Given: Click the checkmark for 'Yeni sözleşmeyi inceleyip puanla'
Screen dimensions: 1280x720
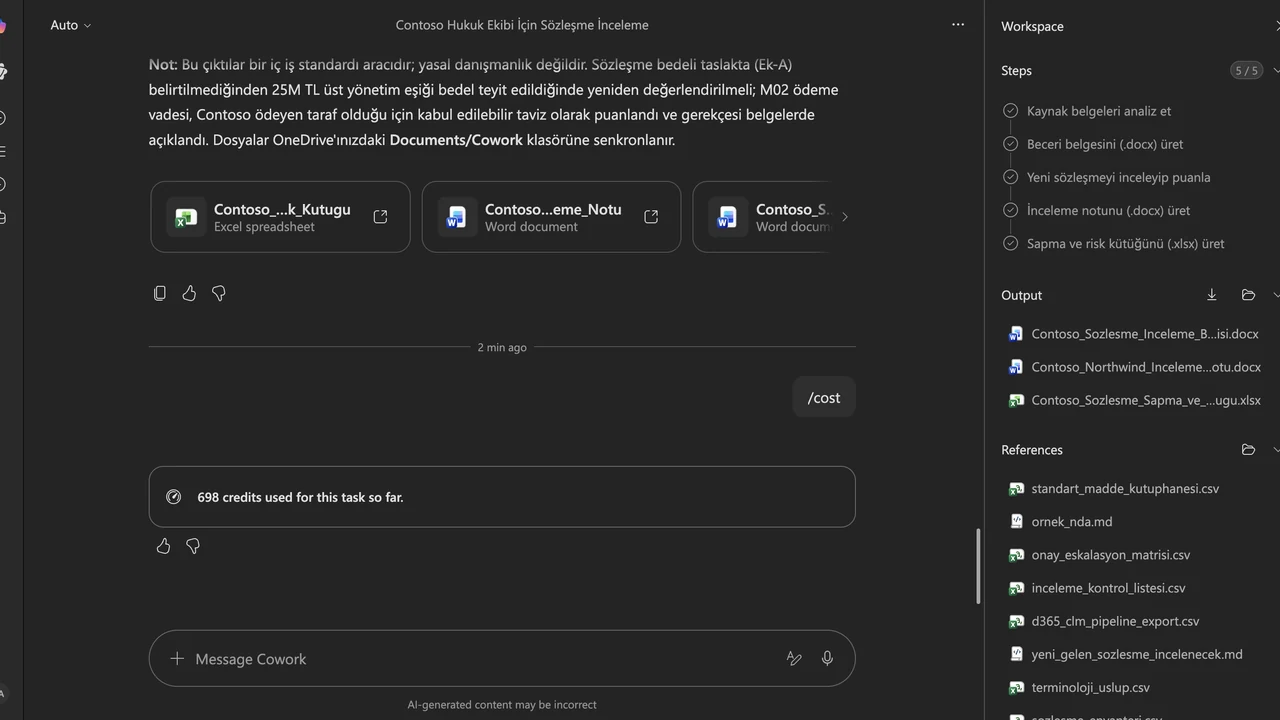Looking at the screenshot, I should 1010,177.
